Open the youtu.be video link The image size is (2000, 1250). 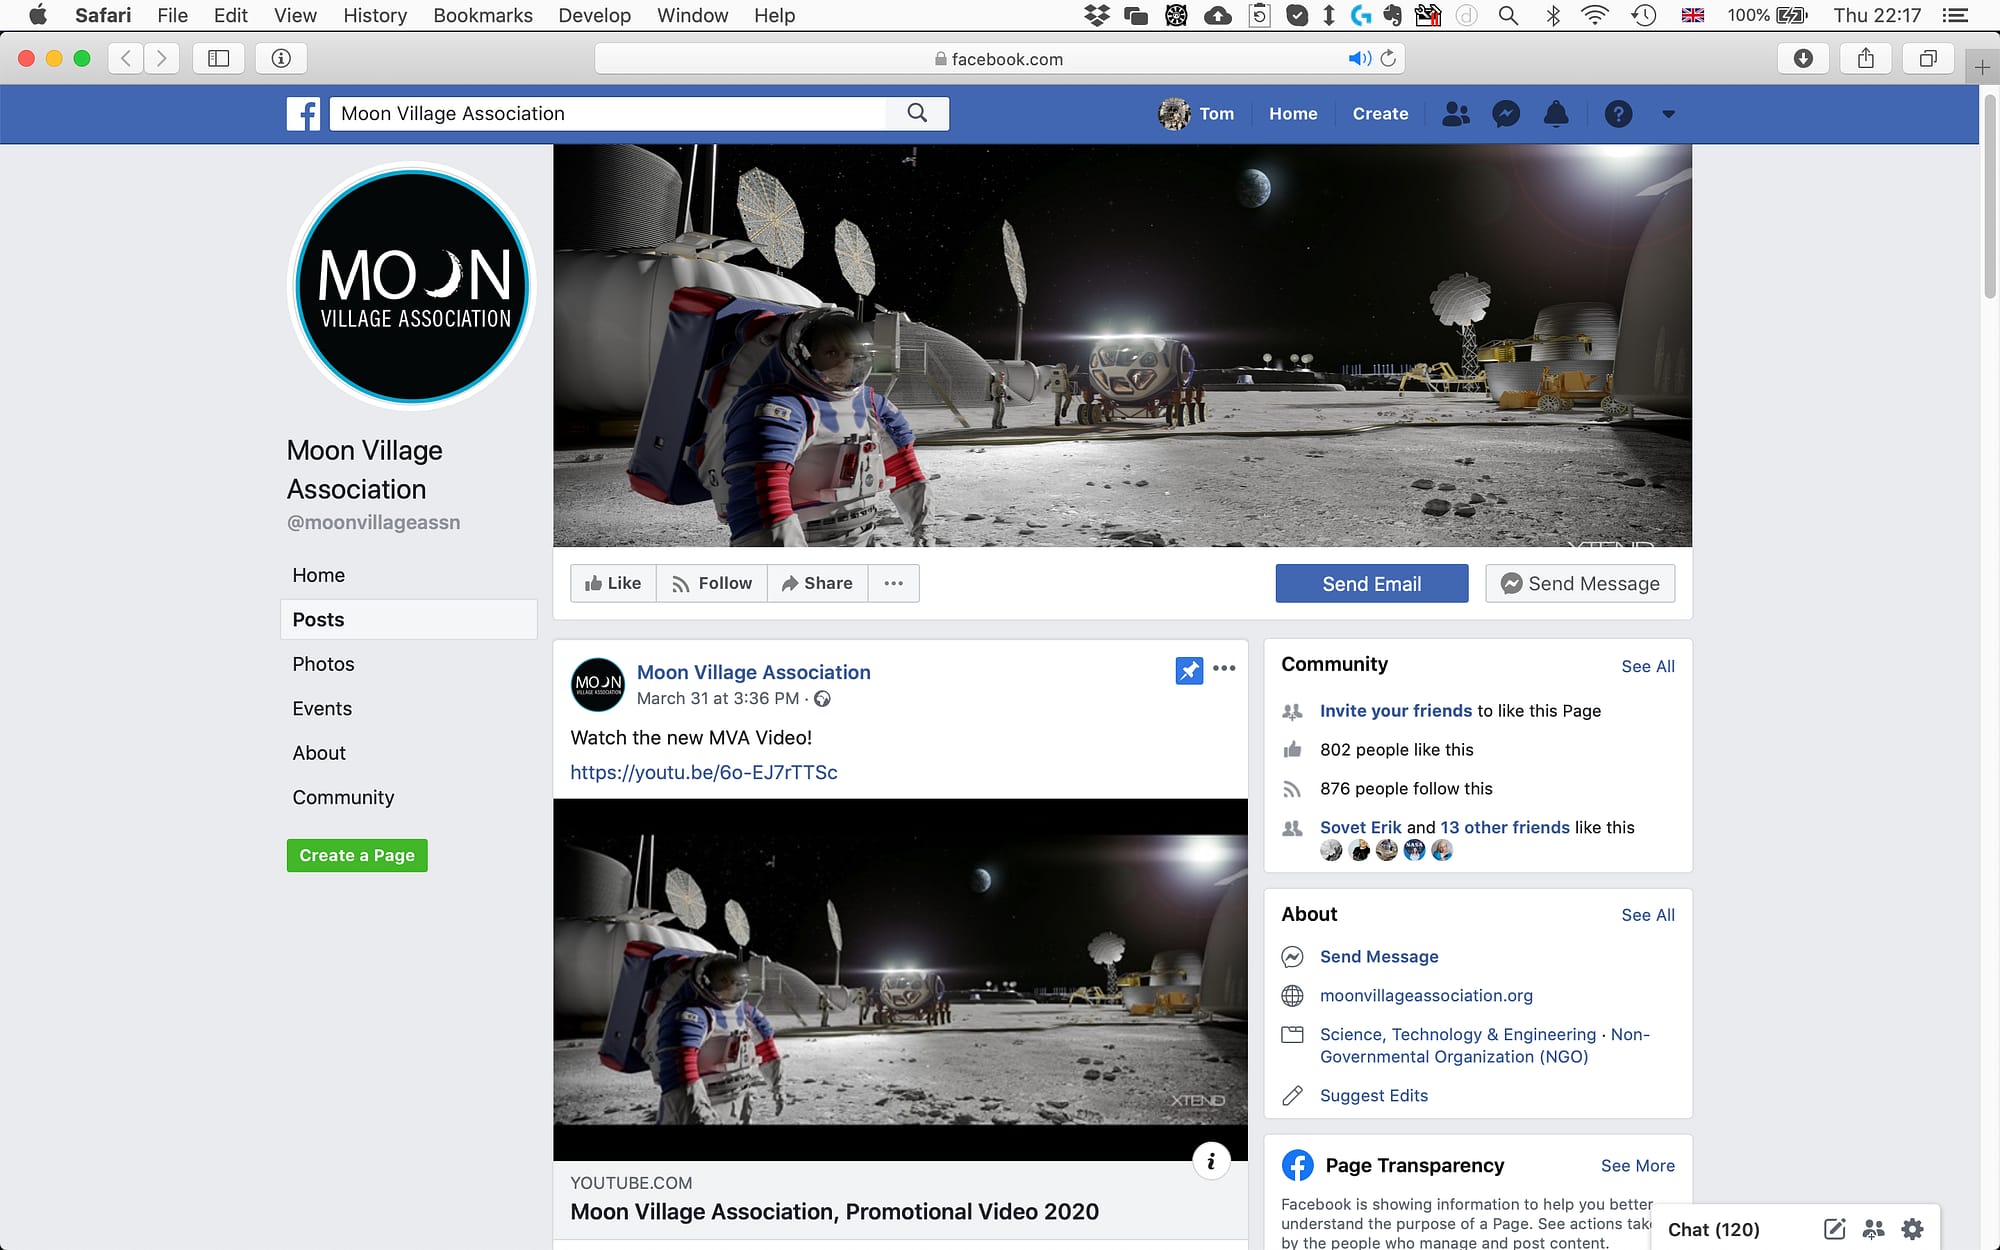(x=704, y=772)
